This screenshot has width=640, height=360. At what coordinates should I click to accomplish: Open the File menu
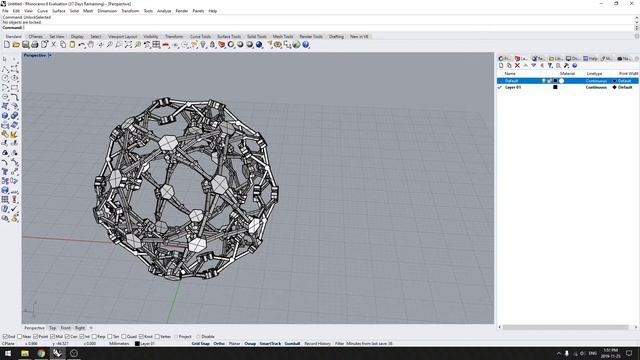click(x=5, y=11)
